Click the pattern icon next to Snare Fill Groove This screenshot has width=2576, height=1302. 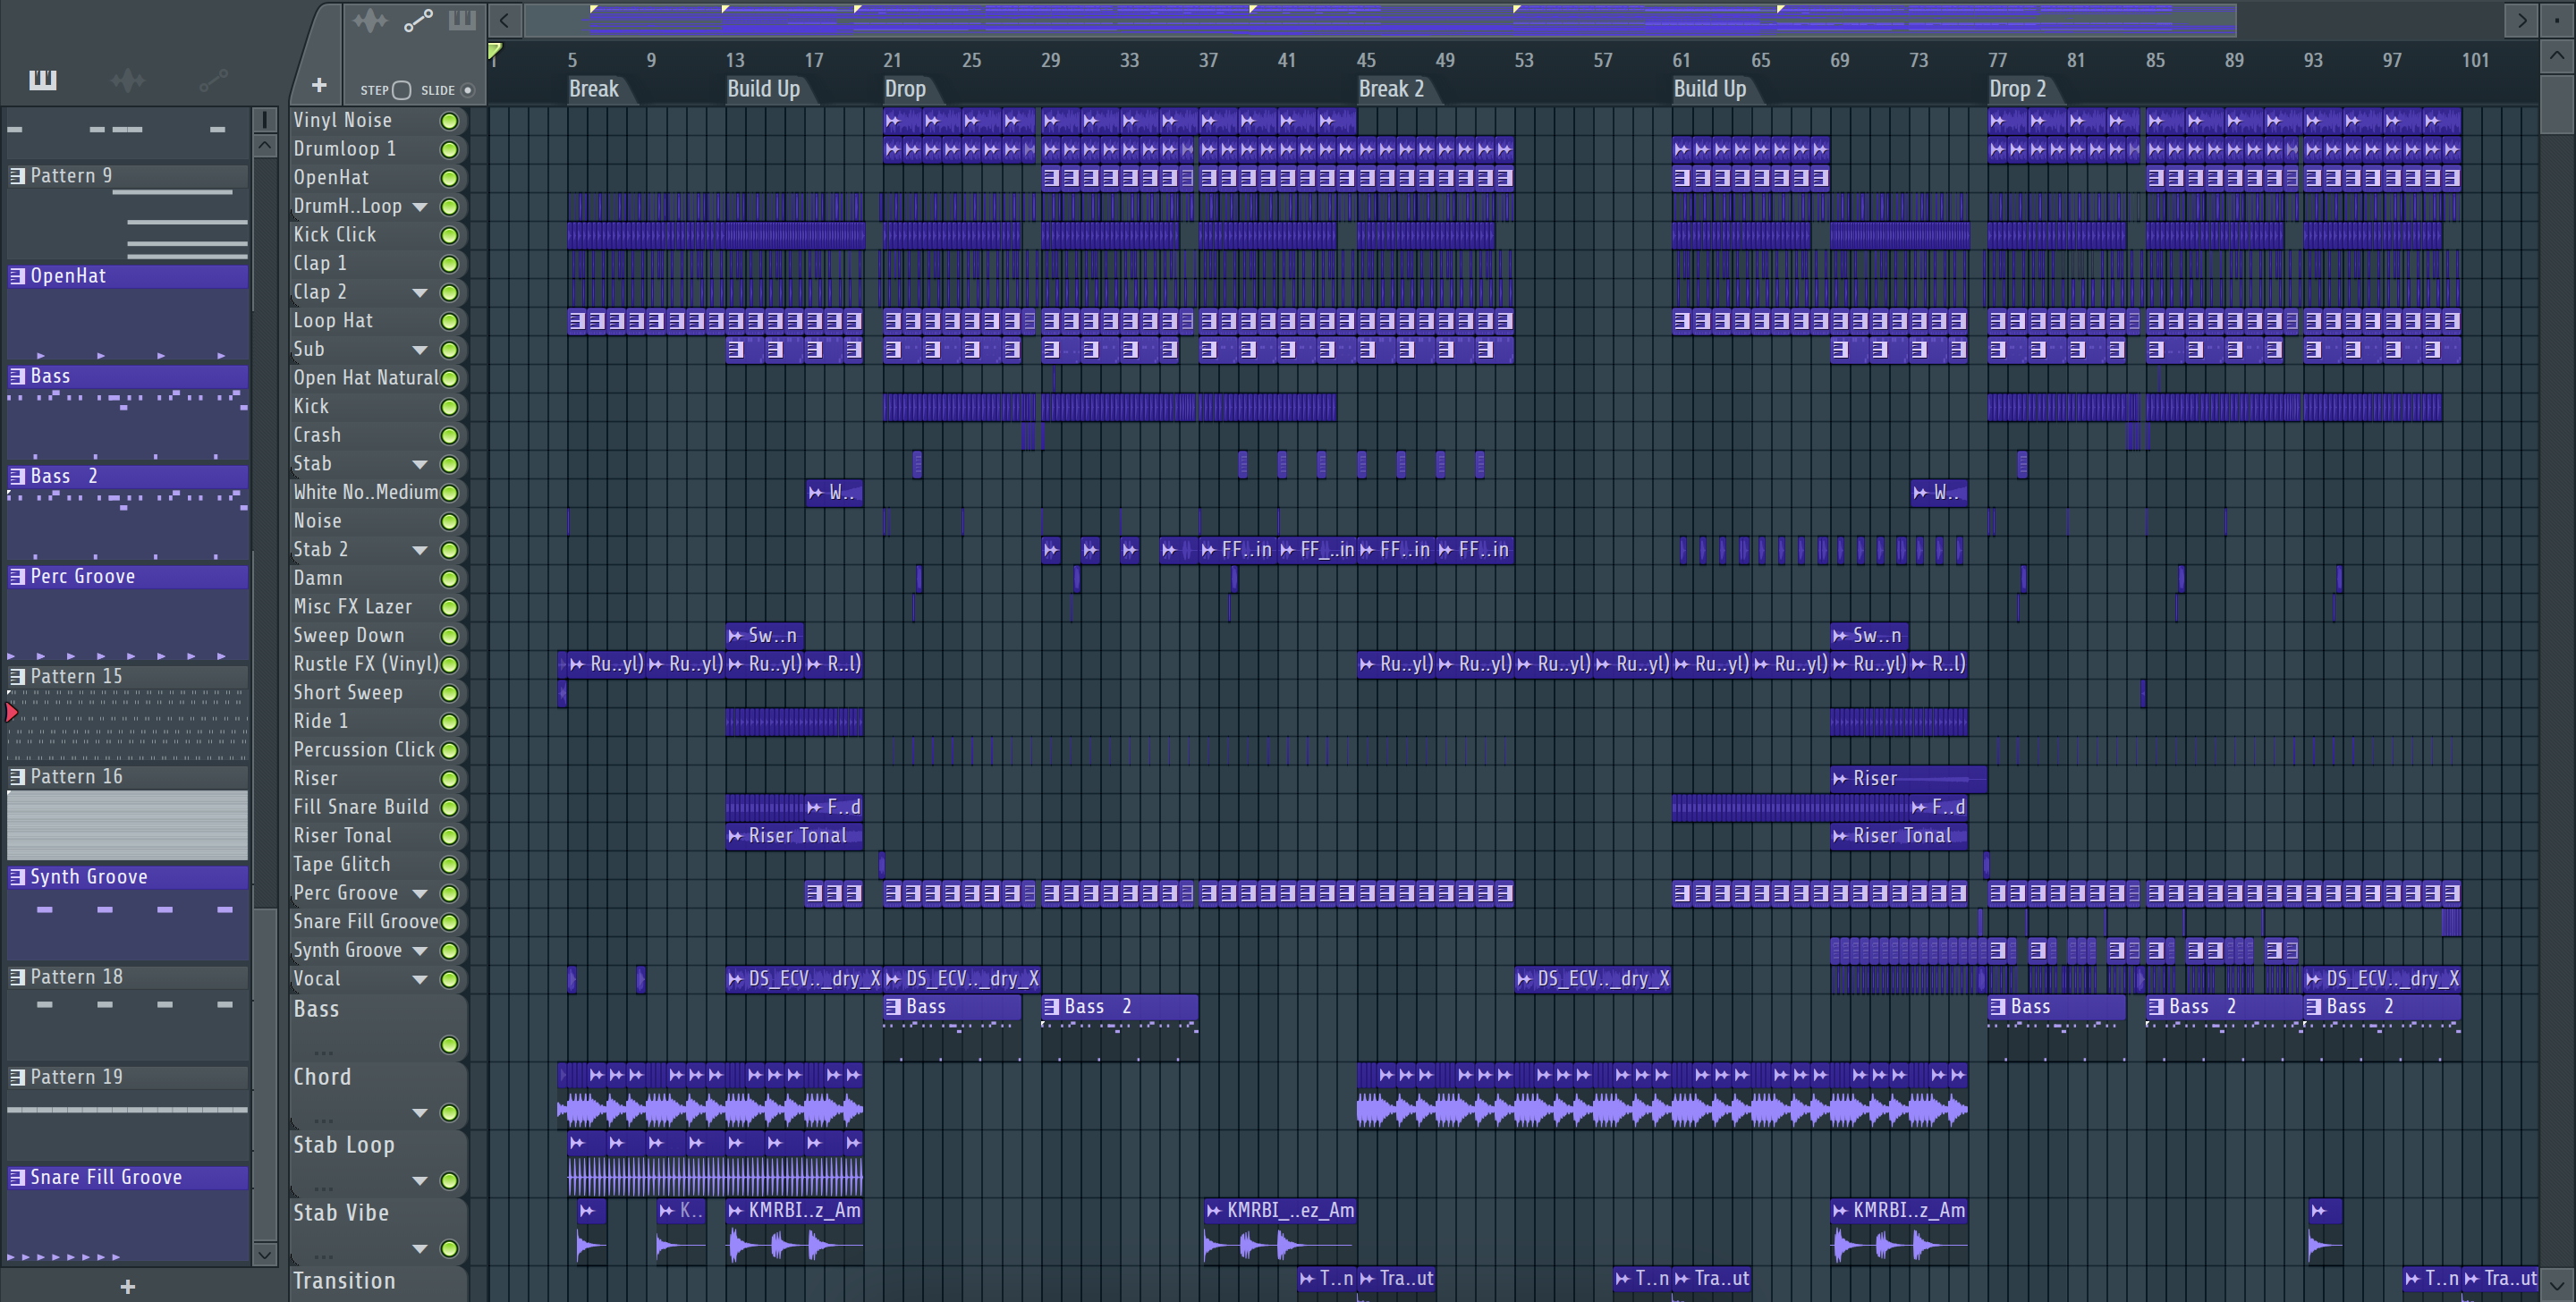point(17,1178)
